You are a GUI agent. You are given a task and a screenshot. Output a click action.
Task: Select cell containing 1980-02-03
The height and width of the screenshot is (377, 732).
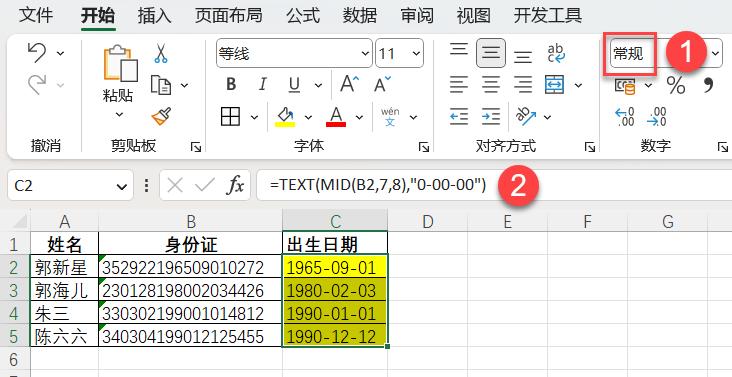(335, 290)
